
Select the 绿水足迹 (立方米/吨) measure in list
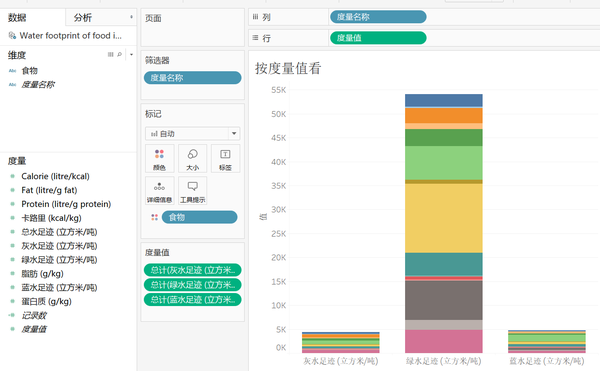pos(59,260)
